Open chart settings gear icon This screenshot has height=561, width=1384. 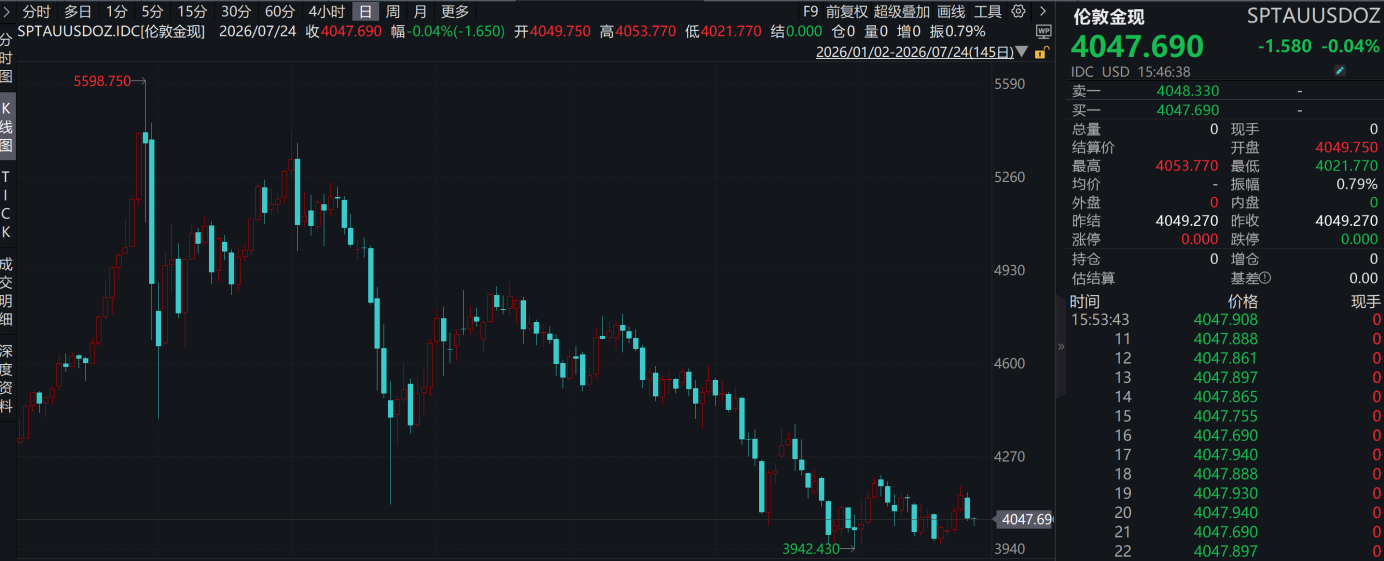[1018, 11]
